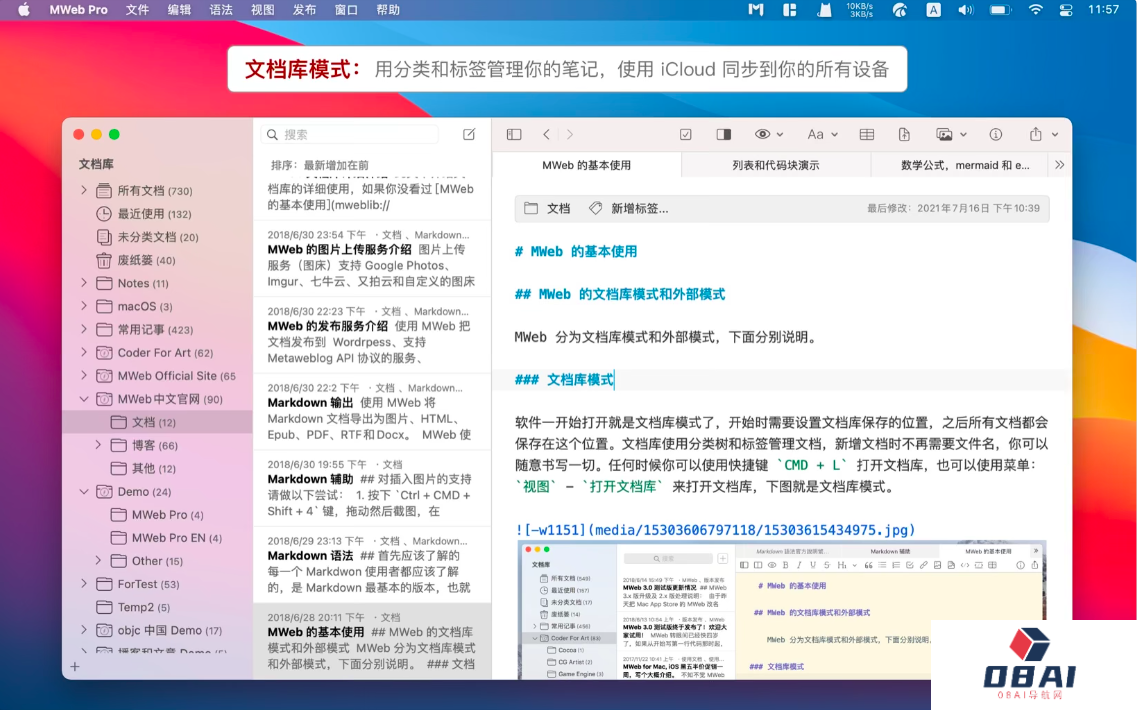Open the share icon in the toolbar
Screen dimensions: 1137x710
[1033, 134]
